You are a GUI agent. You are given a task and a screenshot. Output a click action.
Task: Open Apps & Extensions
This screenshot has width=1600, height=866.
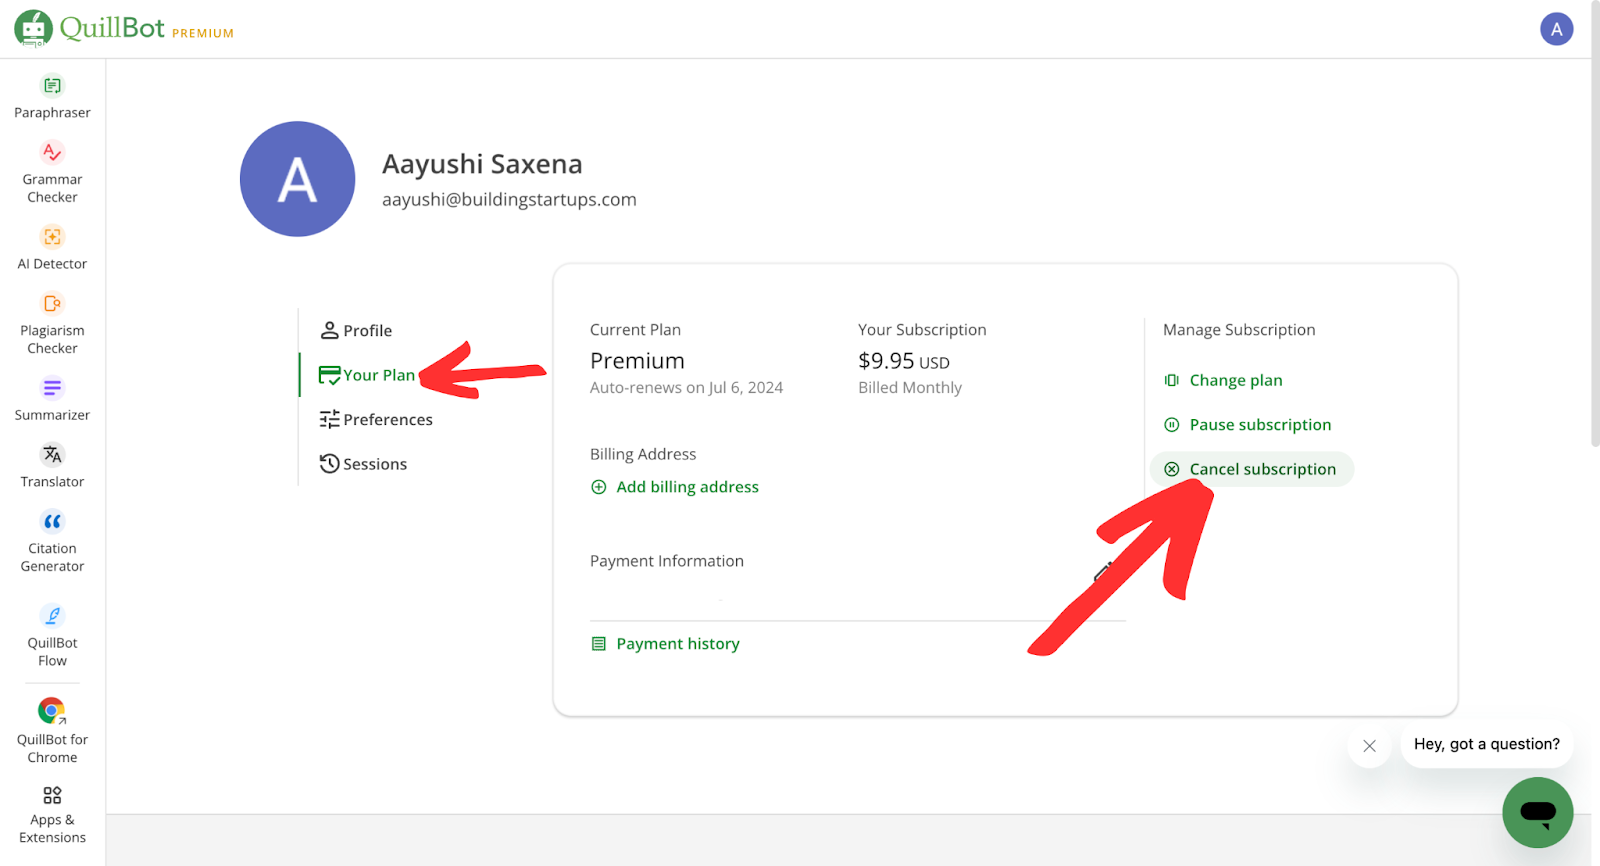[x=52, y=815]
